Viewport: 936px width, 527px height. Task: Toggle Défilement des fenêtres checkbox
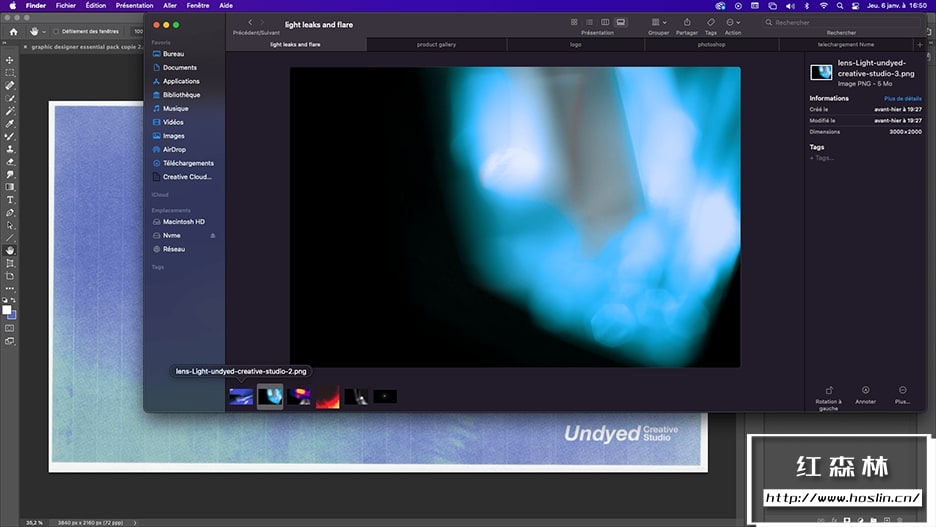pos(56,32)
